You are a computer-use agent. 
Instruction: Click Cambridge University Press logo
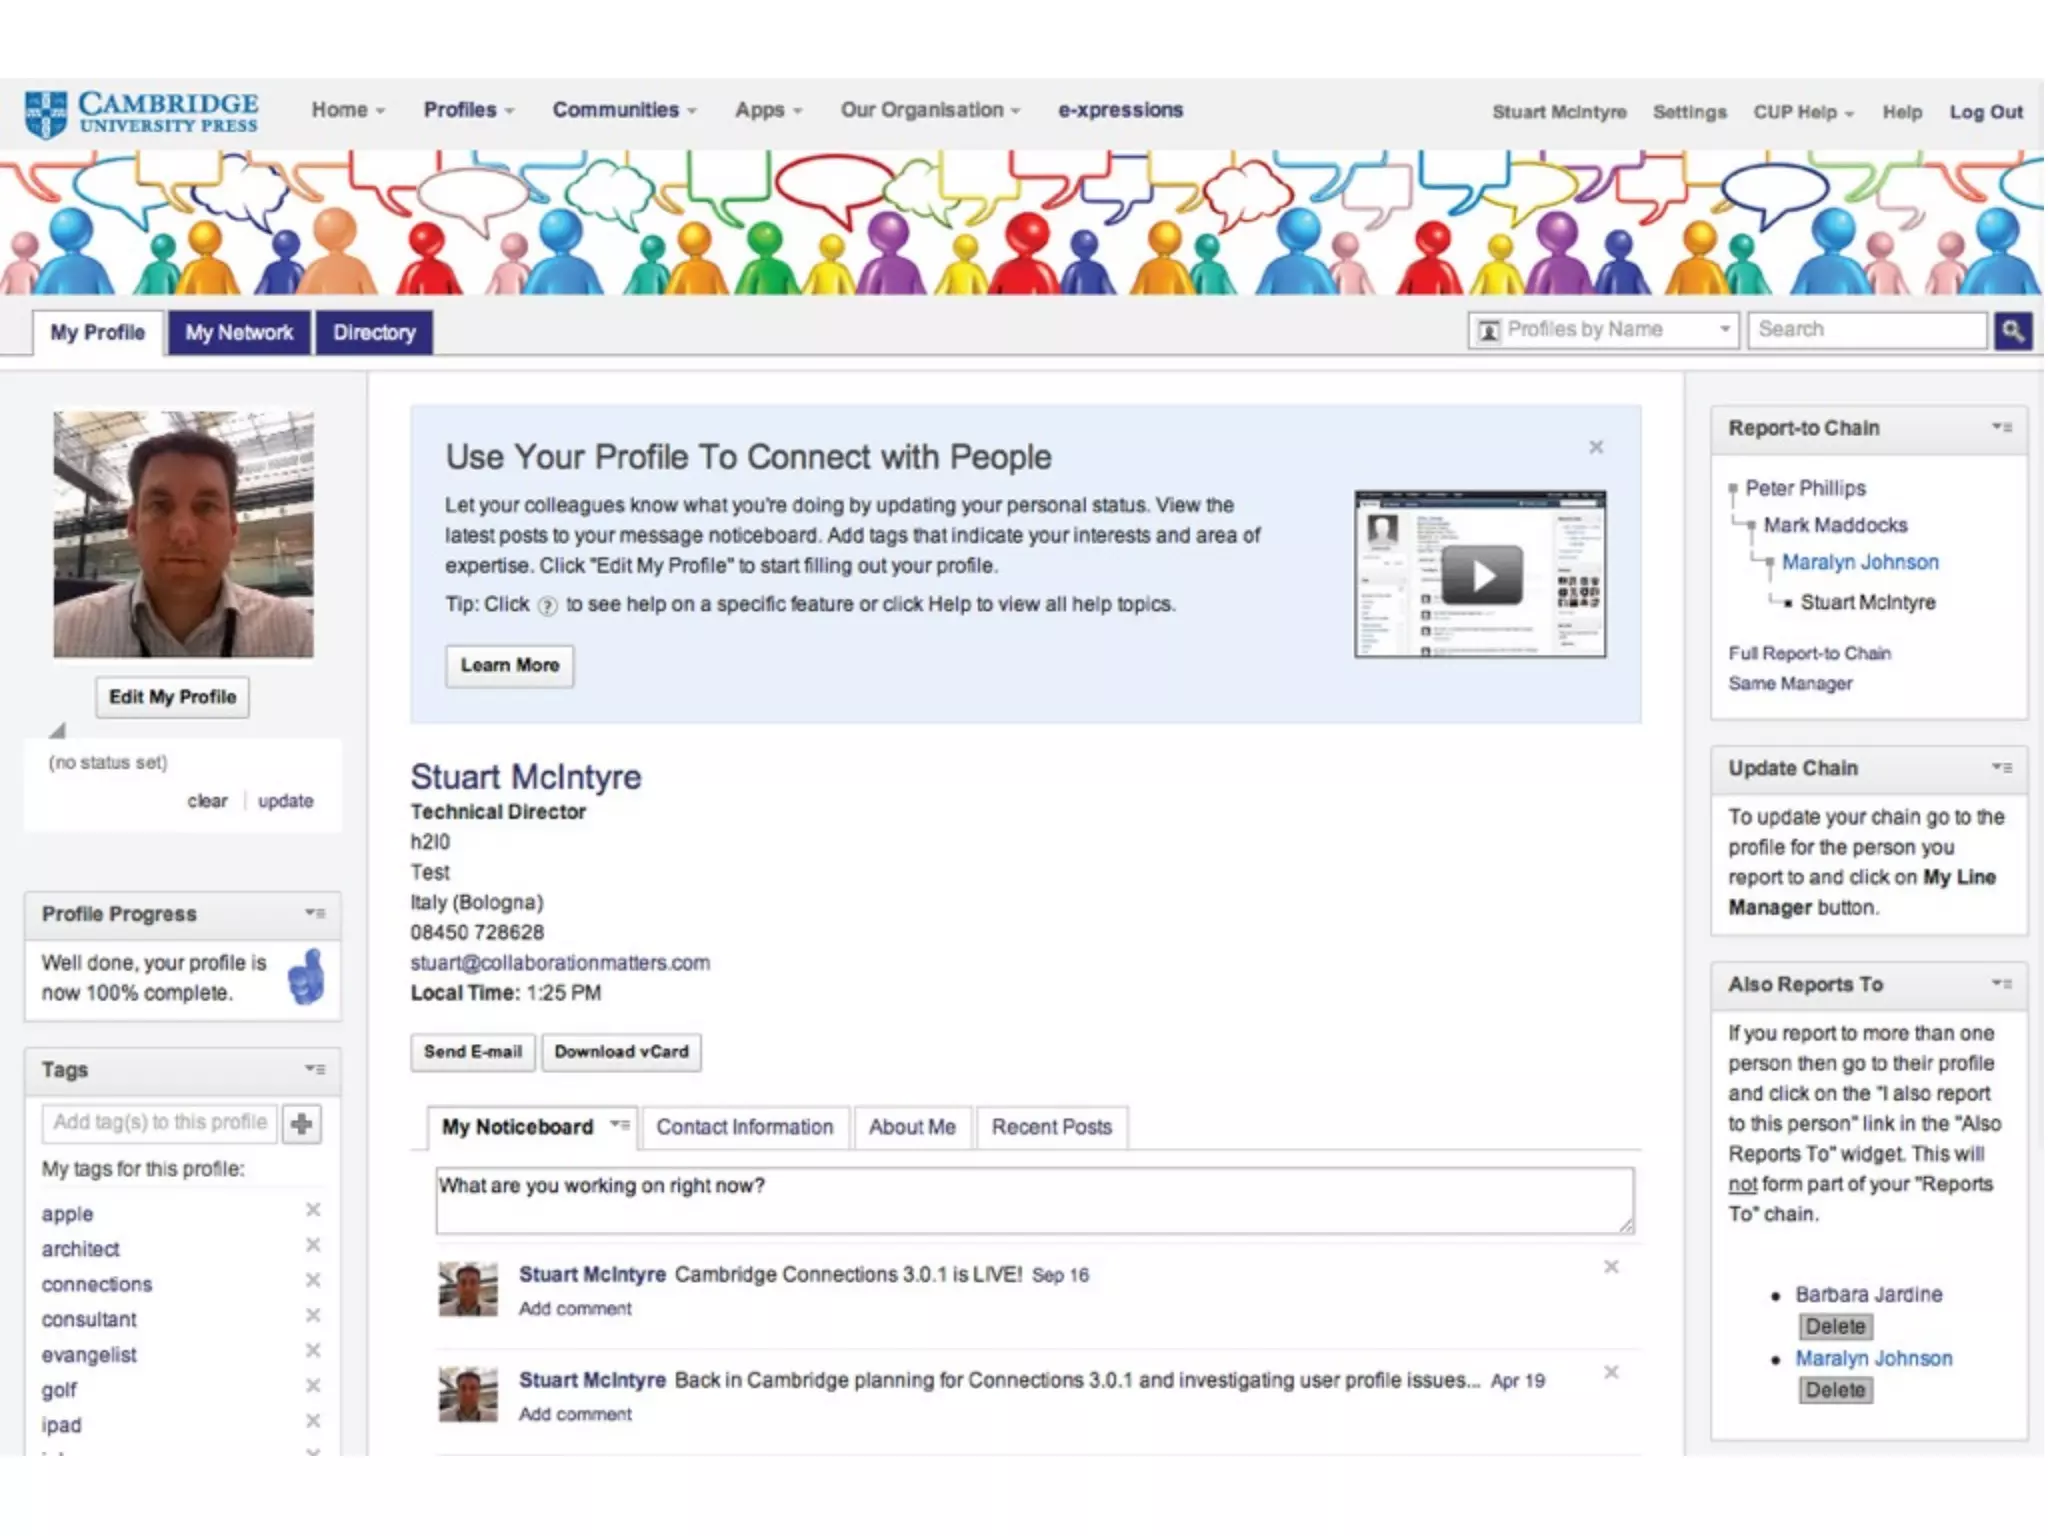142,114
